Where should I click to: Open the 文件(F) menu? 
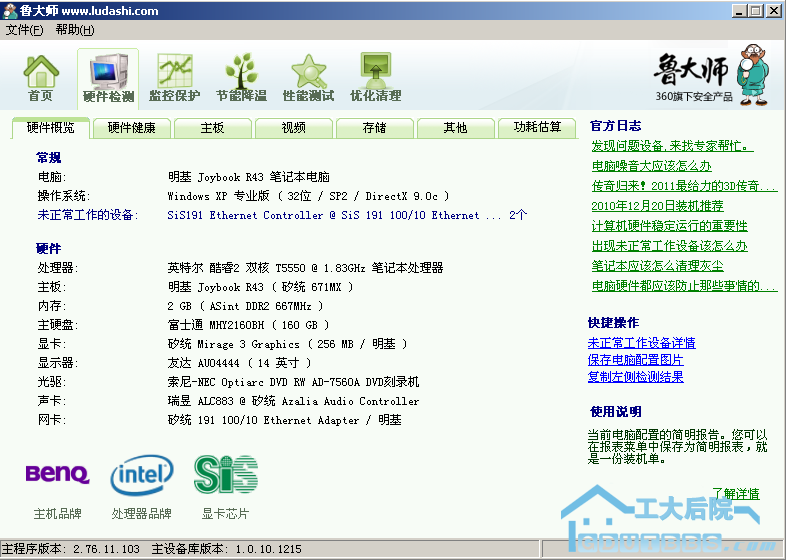tap(24, 30)
